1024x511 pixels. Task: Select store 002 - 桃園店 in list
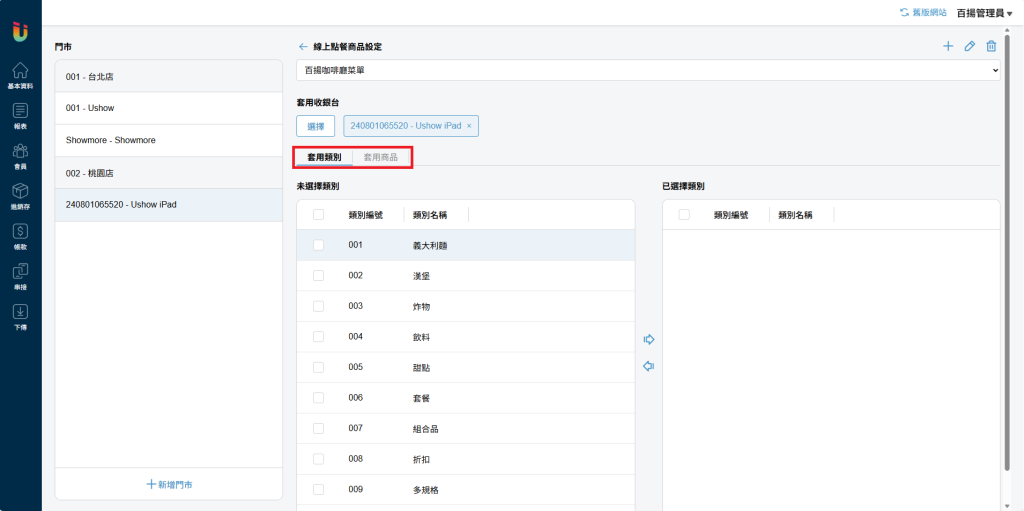coord(169,173)
